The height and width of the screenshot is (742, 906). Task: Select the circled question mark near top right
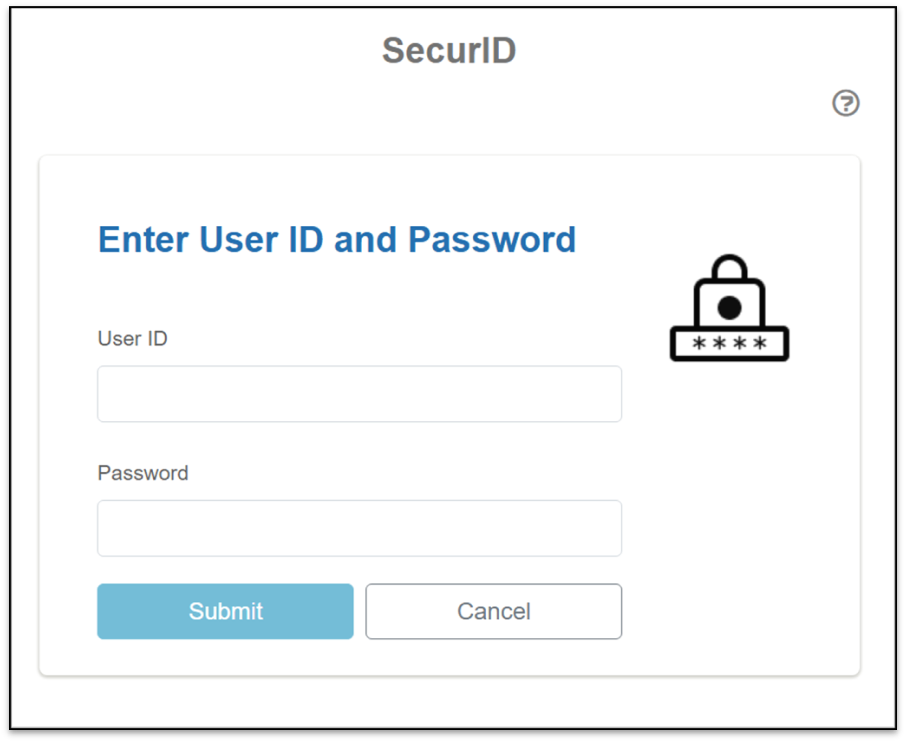846,103
